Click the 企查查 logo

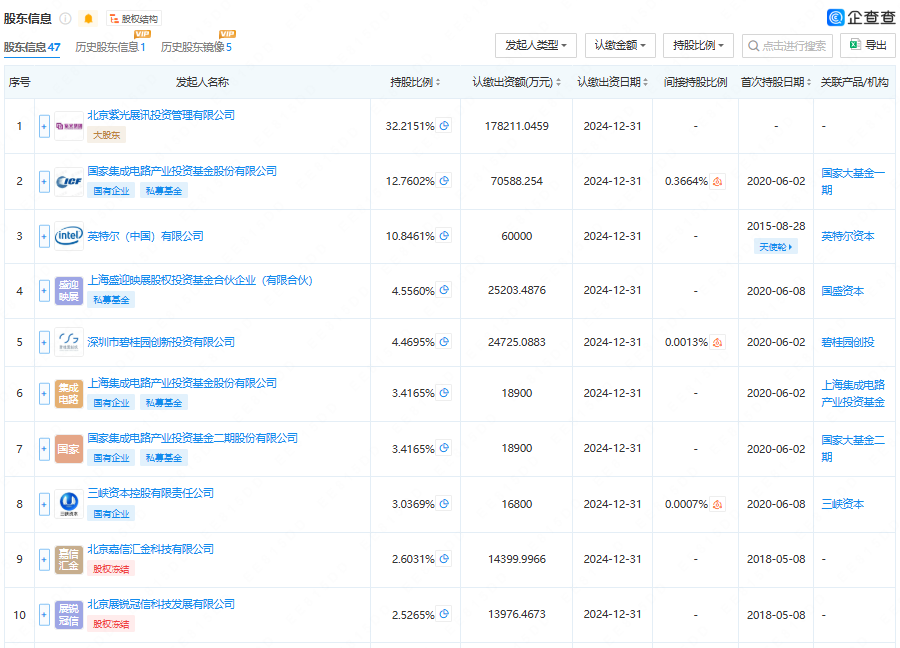coord(861,18)
